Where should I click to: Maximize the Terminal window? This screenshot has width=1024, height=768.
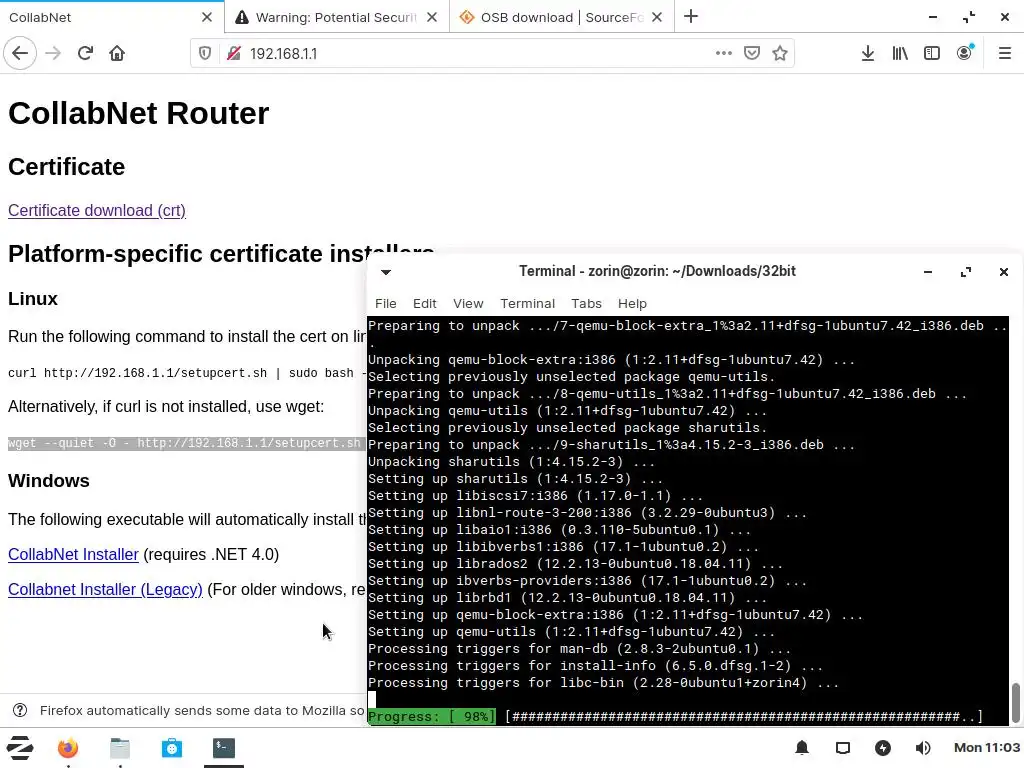pos(966,272)
